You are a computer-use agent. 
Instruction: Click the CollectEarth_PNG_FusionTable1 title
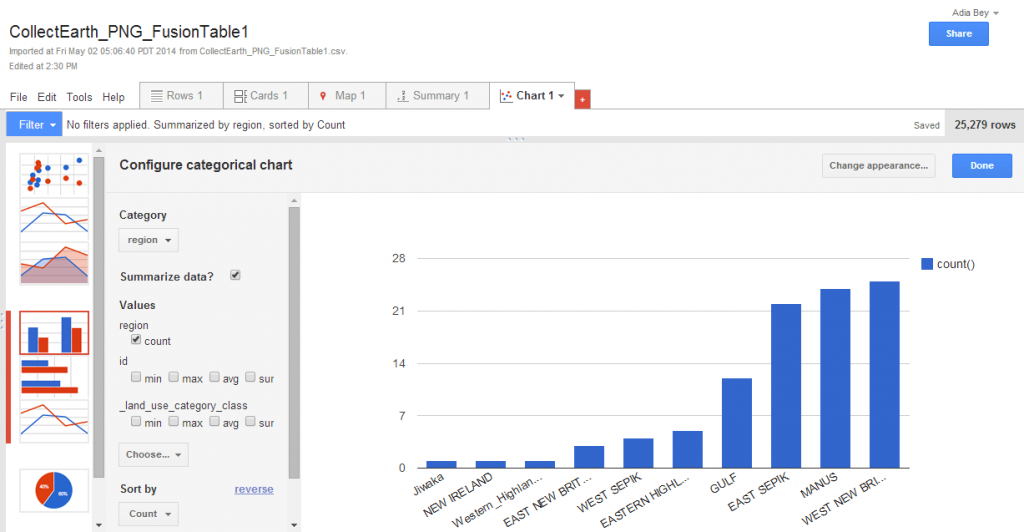pyautogui.click(x=129, y=32)
